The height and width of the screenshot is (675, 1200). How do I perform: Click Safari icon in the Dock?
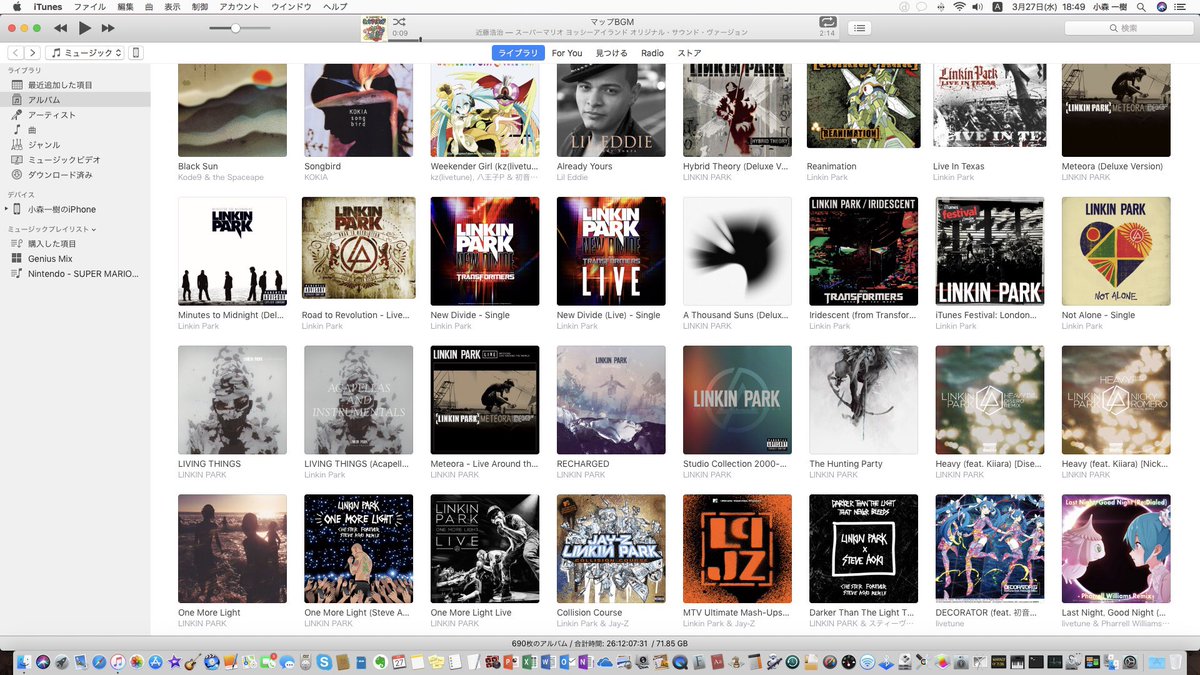click(x=99, y=661)
